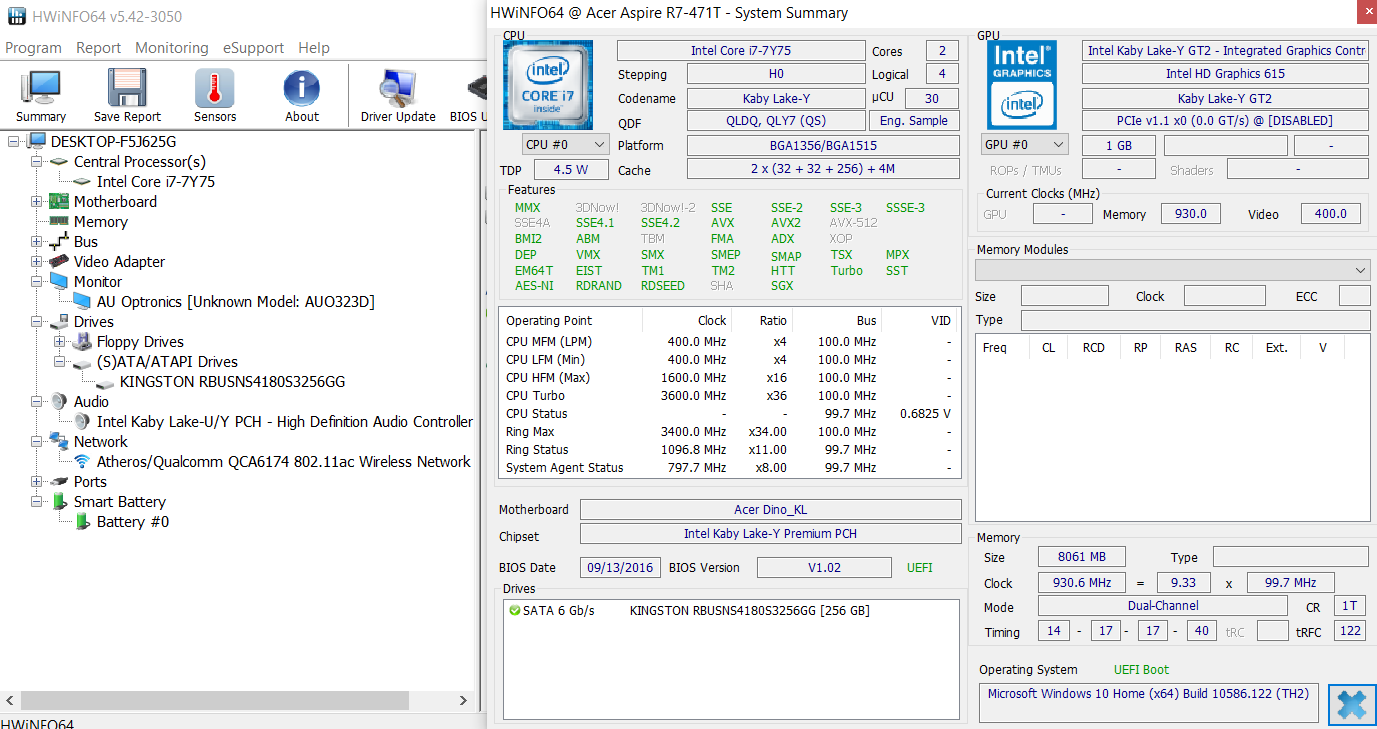Screen dimensions: 1377x729
Task: Open the CPU #0 selector dropdown
Action: (566, 145)
